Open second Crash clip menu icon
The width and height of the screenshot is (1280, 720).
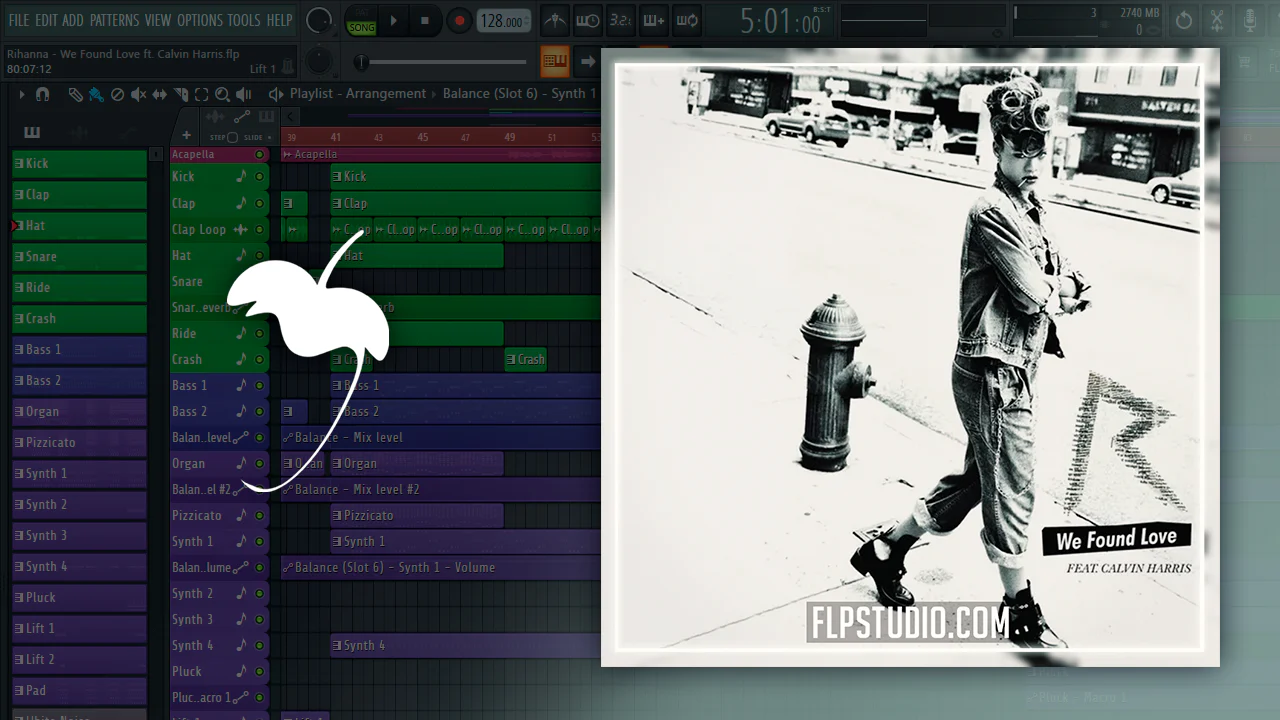coord(511,359)
